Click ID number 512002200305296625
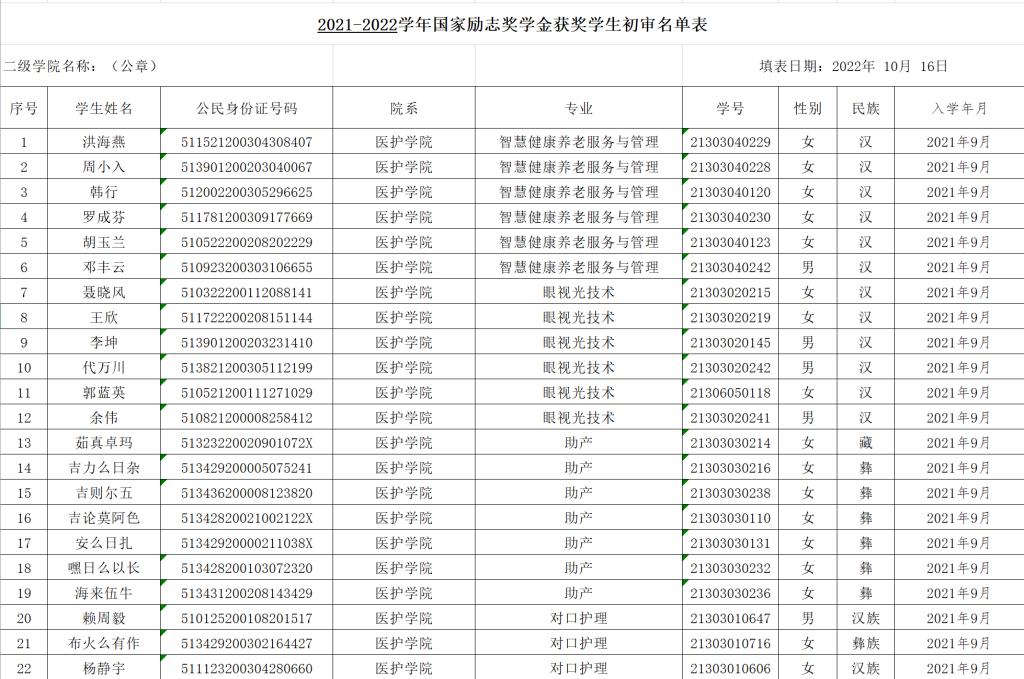Viewport: 1024px width, 679px height. (247, 192)
